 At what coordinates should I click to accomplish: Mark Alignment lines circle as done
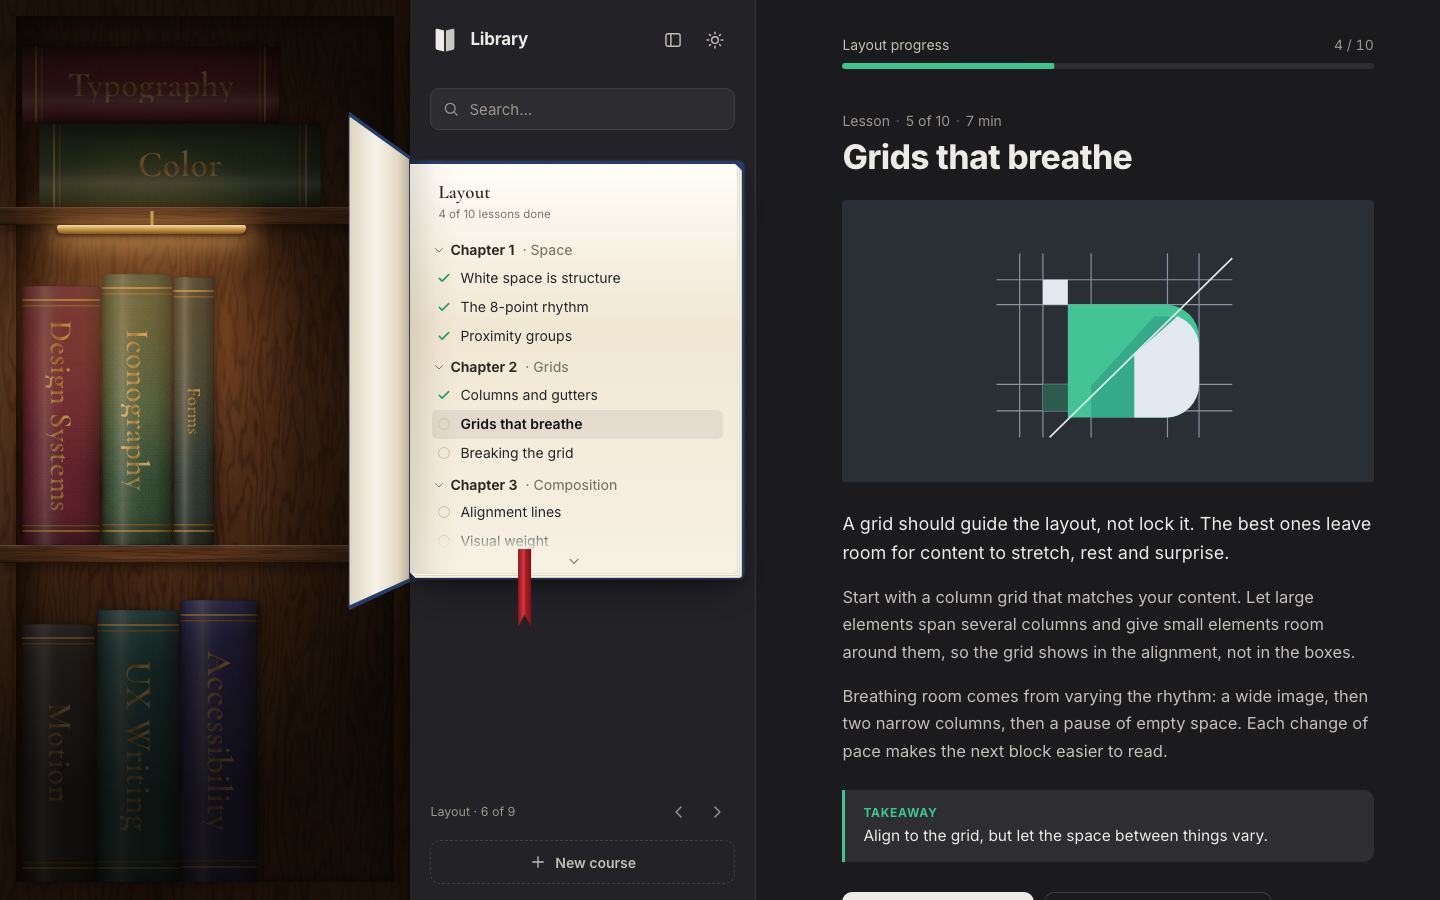tap(444, 512)
